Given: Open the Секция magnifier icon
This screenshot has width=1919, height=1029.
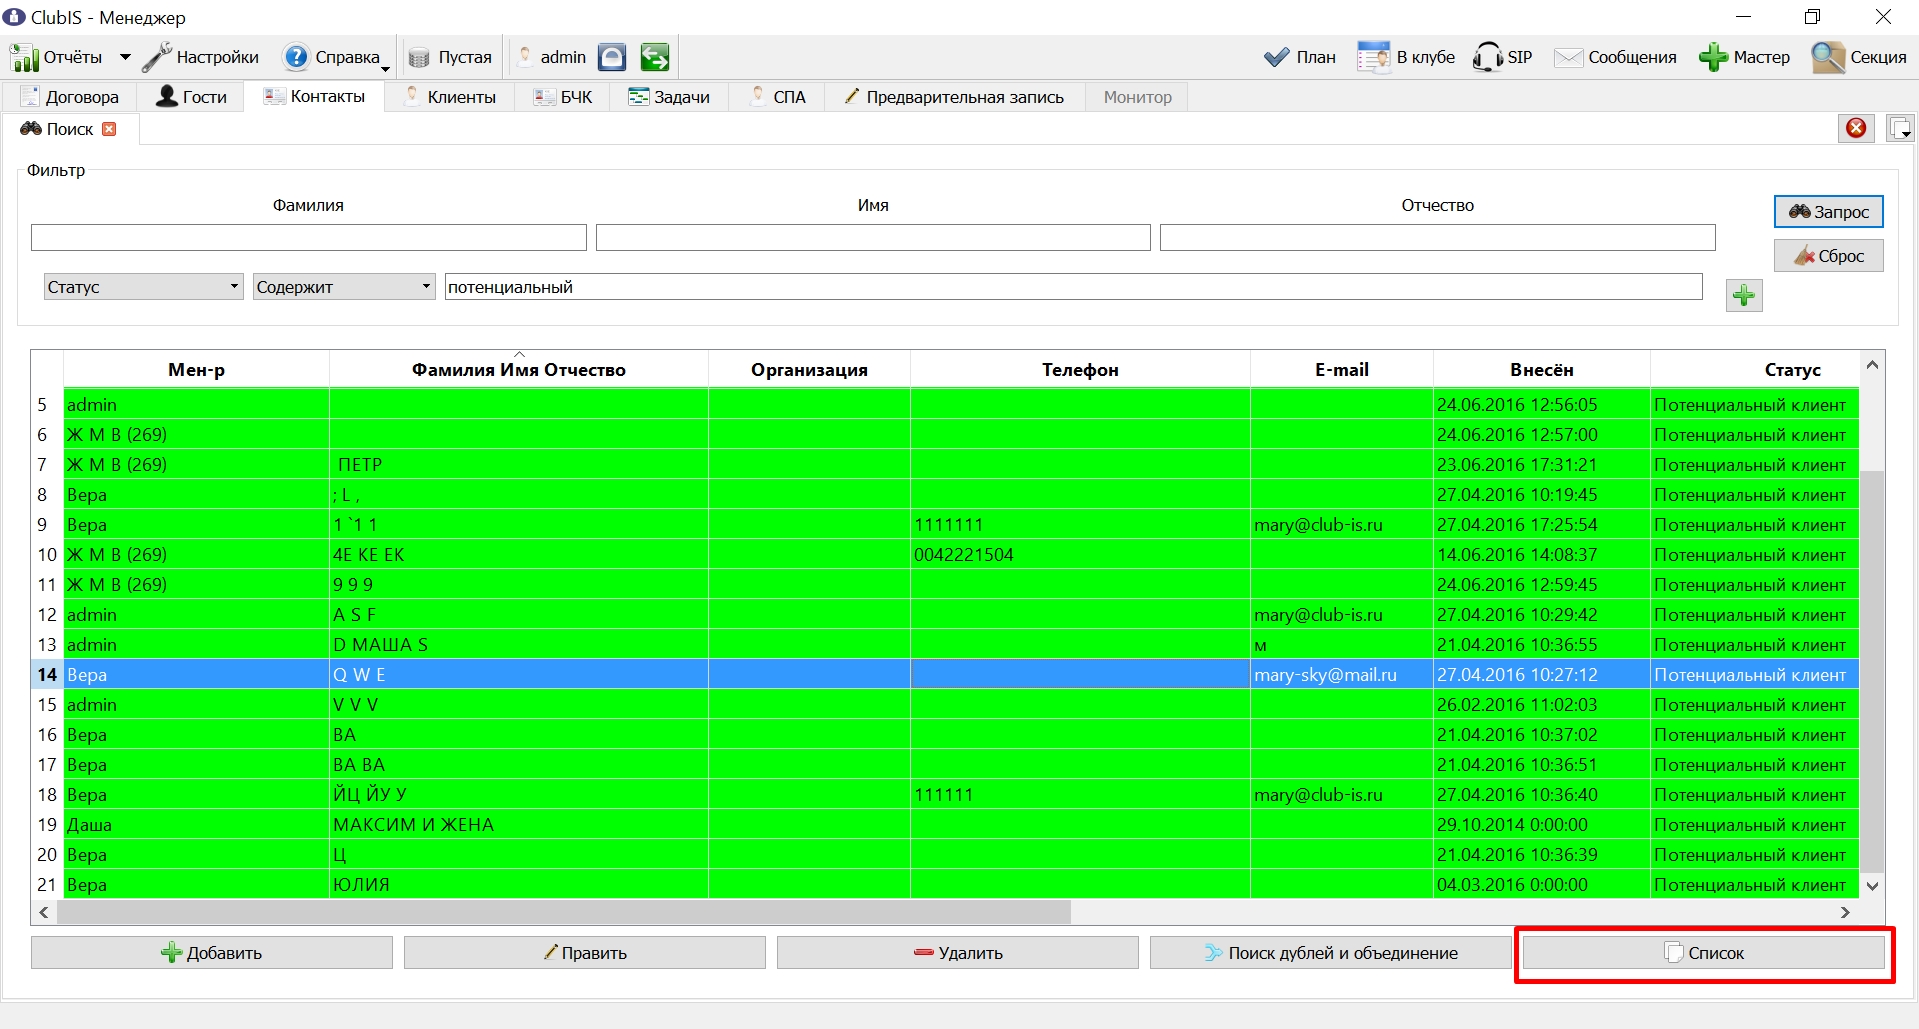Looking at the screenshot, I should pos(1828,57).
